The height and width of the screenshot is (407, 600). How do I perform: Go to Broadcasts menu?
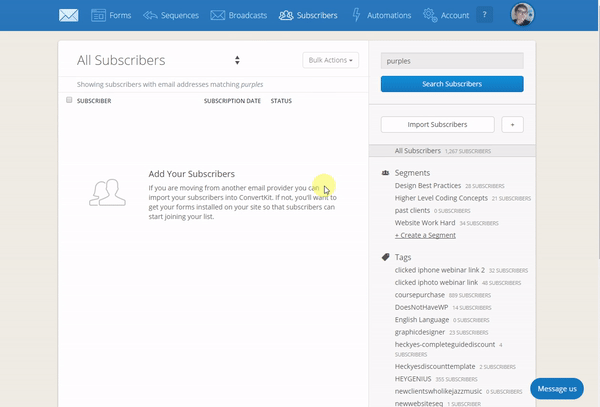click(x=248, y=15)
